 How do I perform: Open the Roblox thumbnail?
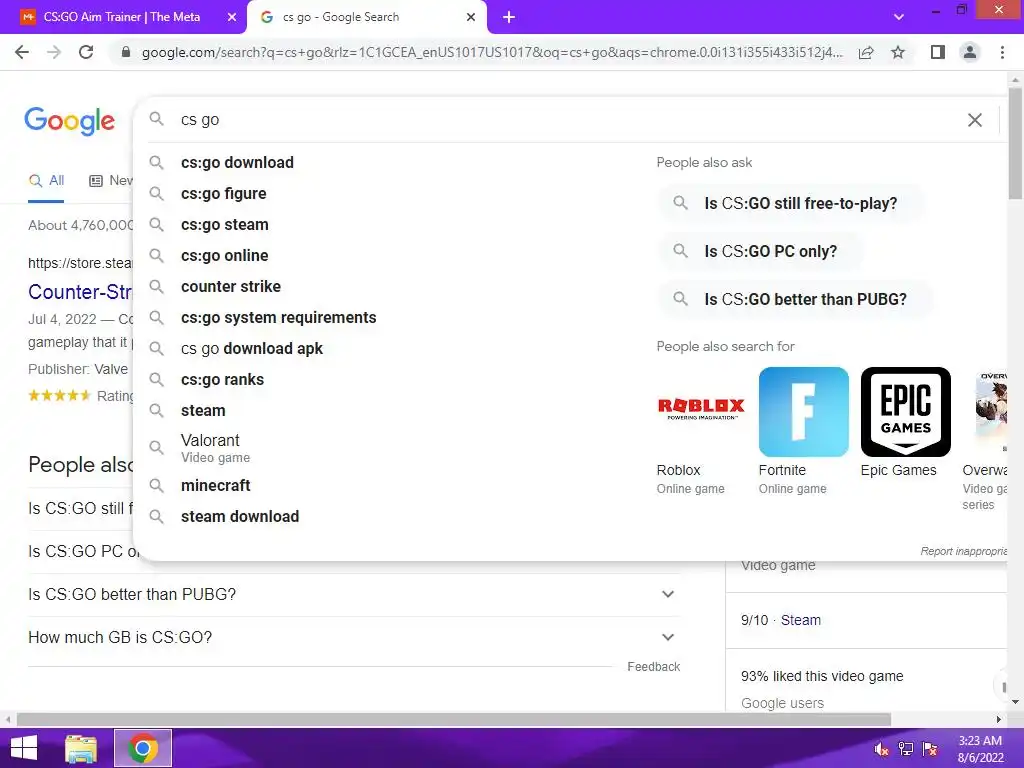pyautogui.click(x=701, y=412)
